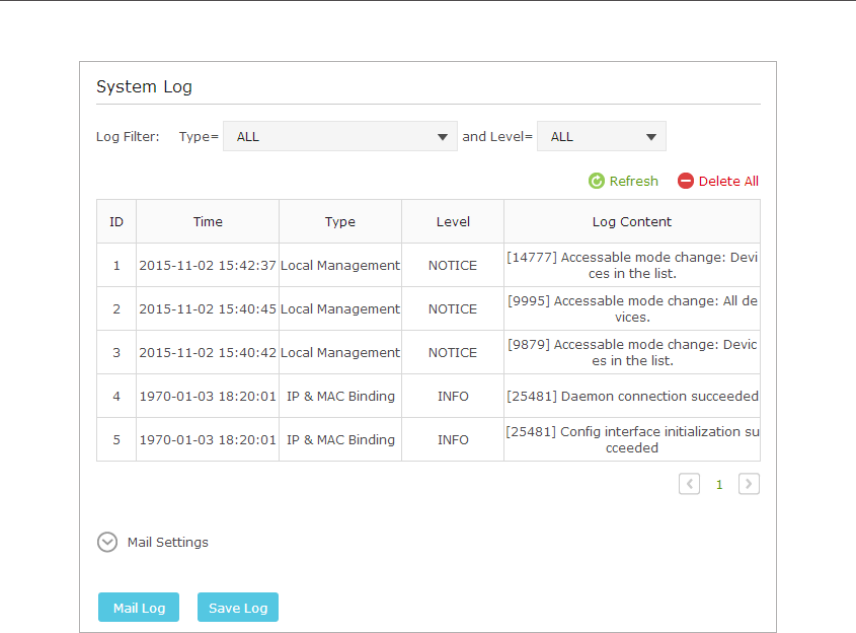Viewport: 856px width, 633px height.
Task: Open the Type filter dropdown
Action: point(340,137)
